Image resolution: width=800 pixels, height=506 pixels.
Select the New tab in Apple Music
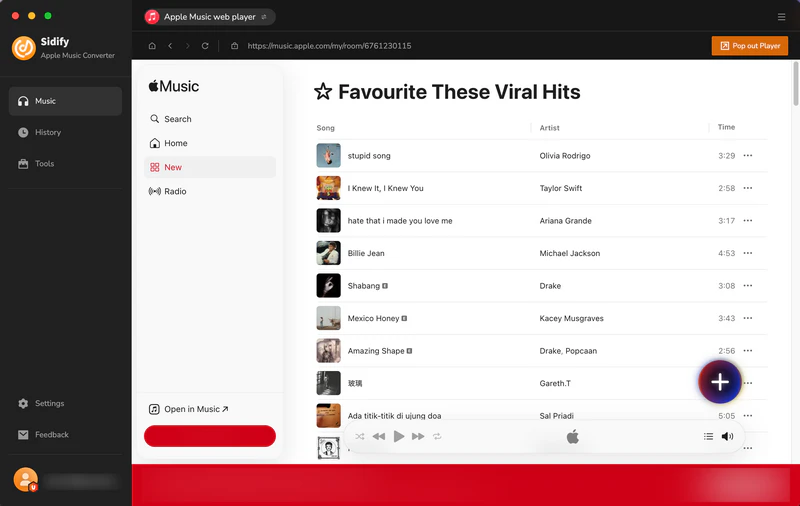click(210, 167)
